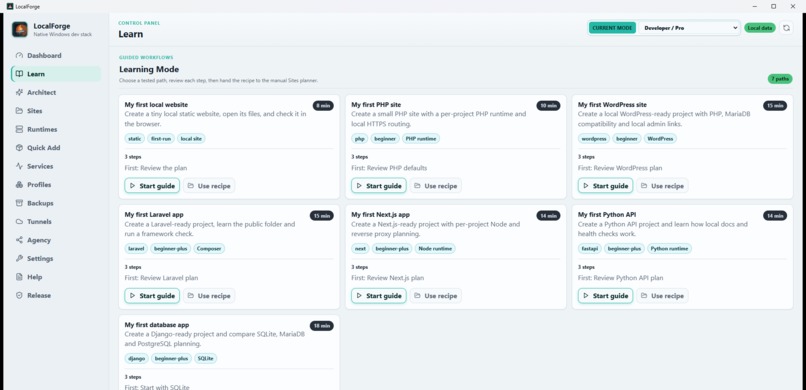The image size is (806, 390).
Task: Click the Agency share icon
Action: [20, 240]
